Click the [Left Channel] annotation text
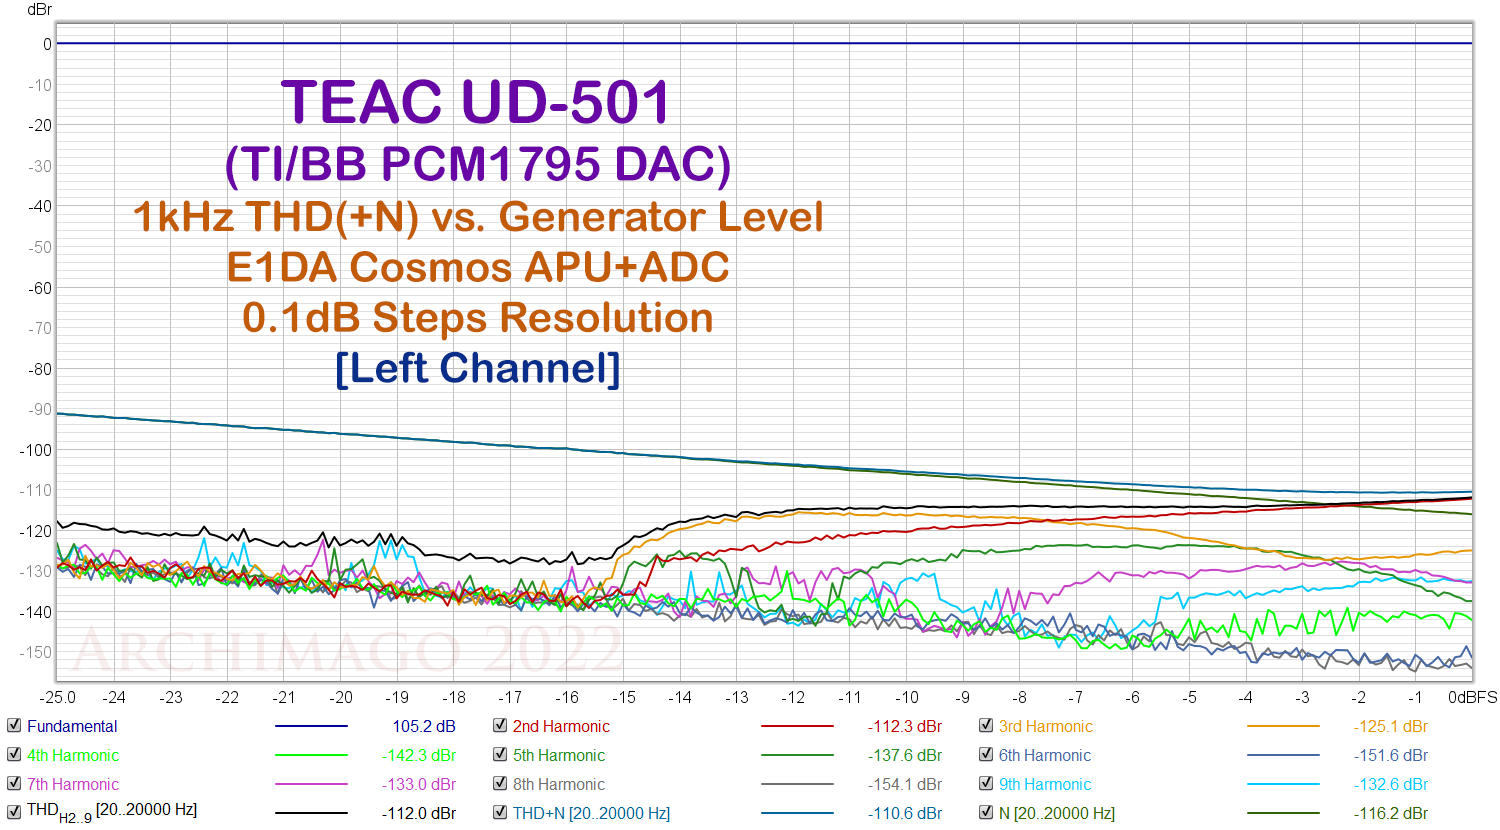The image size is (1500, 830). coord(478,368)
